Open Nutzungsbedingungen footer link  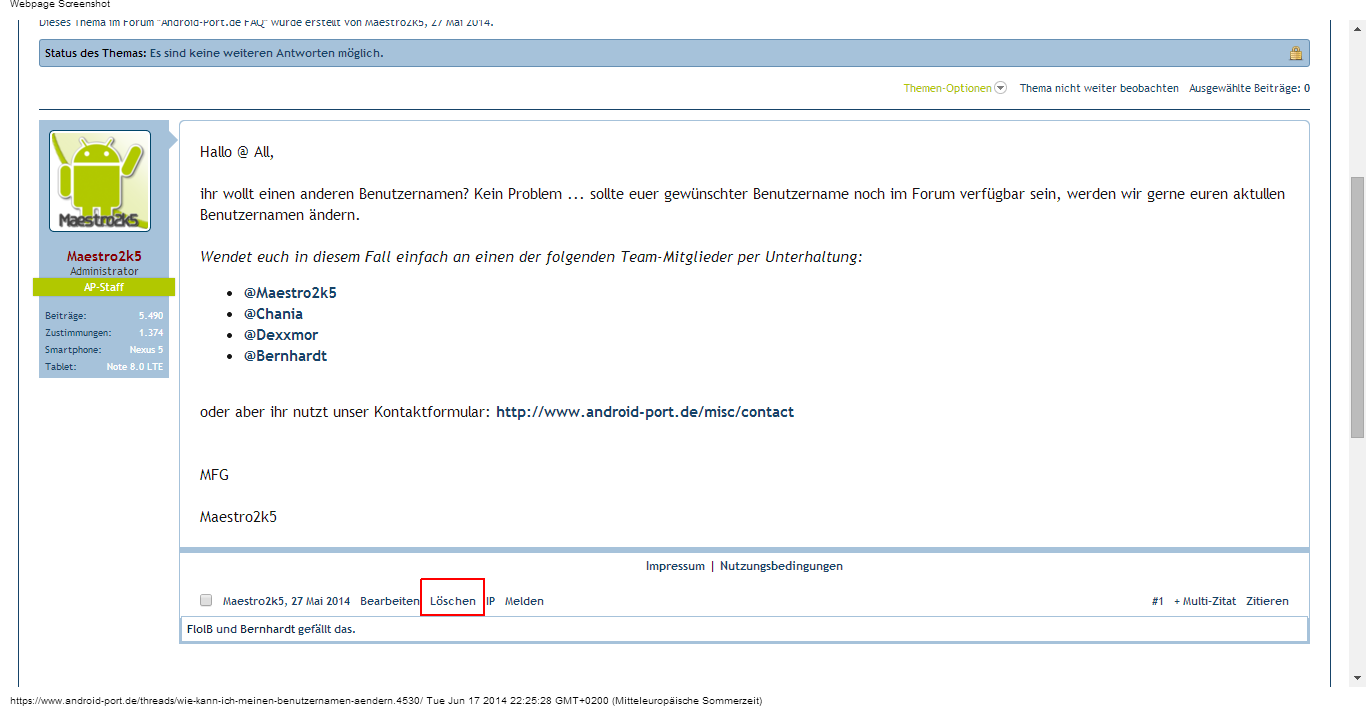[781, 566]
